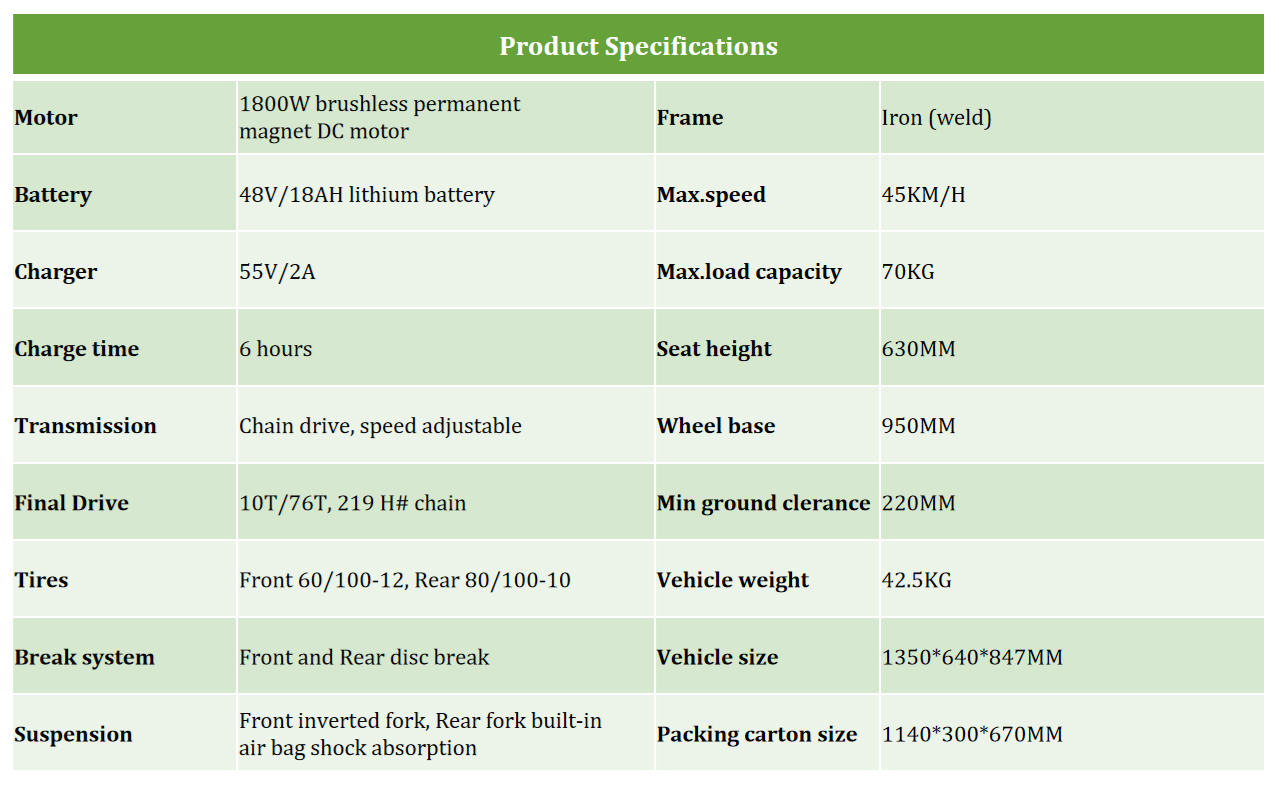Select the Packing carton size value
The height and width of the screenshot is (787, 1279).
pos(972,735)
